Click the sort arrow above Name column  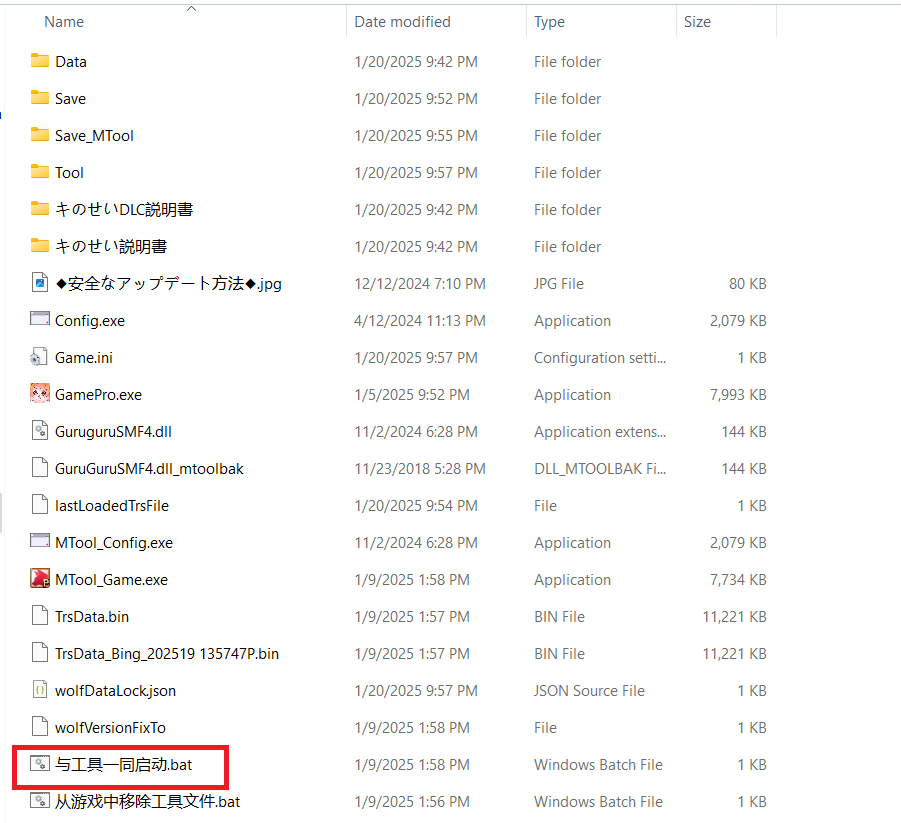click(x=191, y=8)
